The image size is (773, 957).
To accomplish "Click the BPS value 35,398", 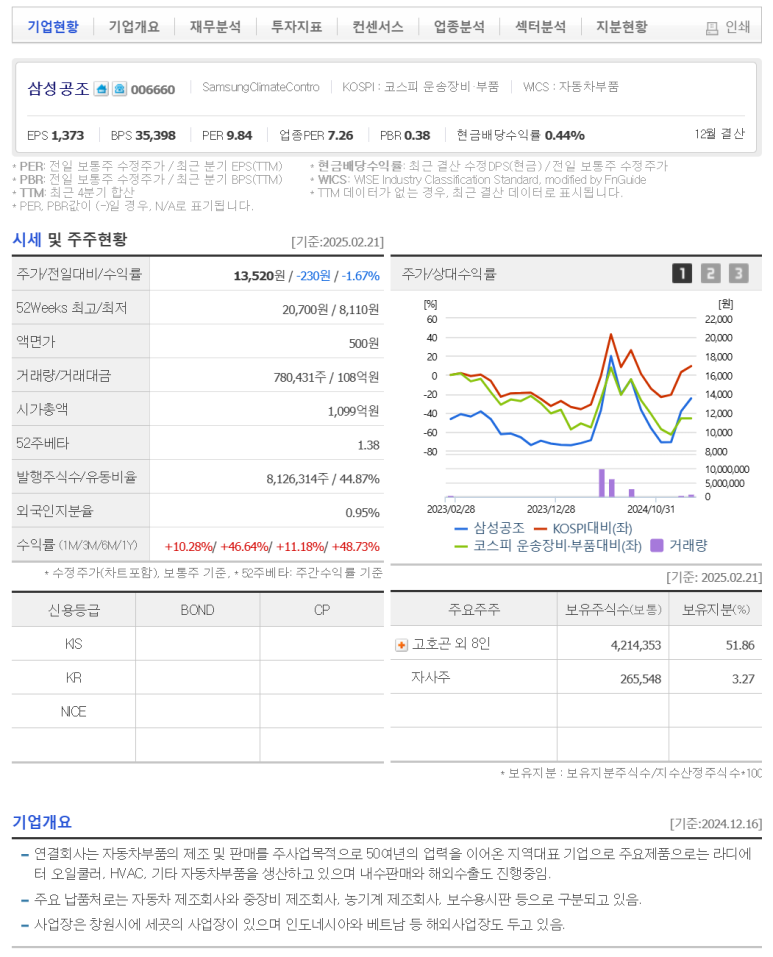I will coord(155,135).
